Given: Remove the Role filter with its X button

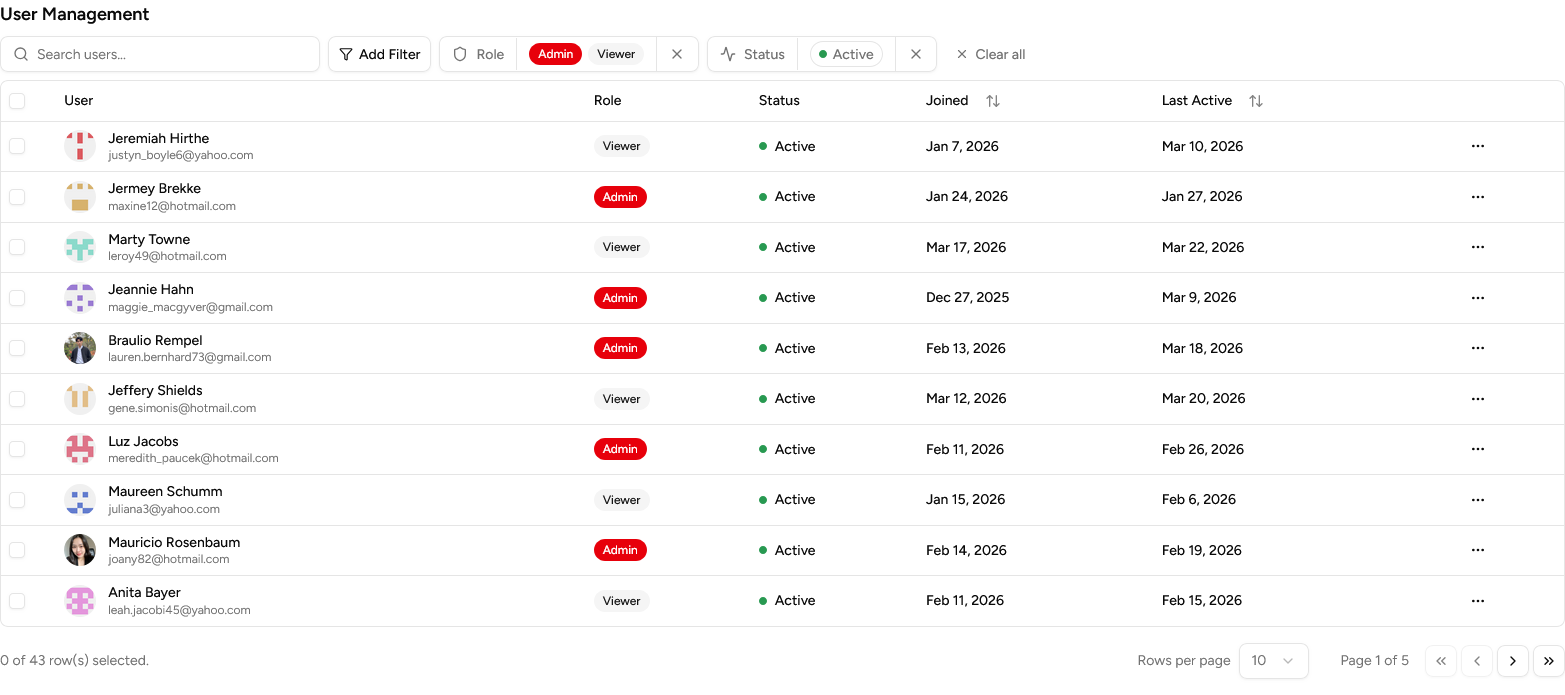Looking at the screenshot, I should click(x=677, y=53).
